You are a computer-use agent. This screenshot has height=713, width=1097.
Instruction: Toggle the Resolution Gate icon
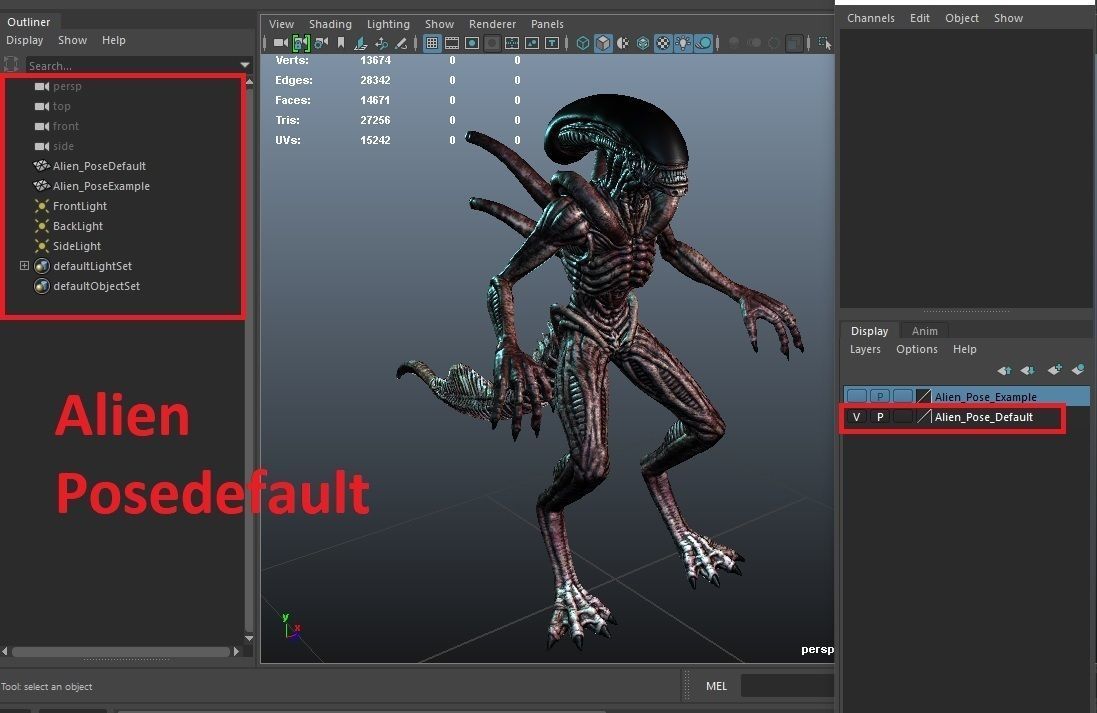click(472, 43)
